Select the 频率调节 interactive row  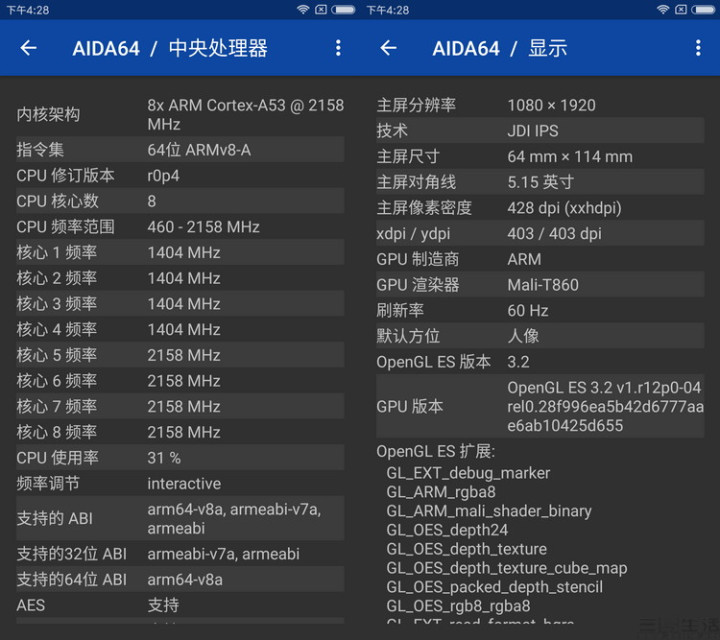click(x=180, y=483)
